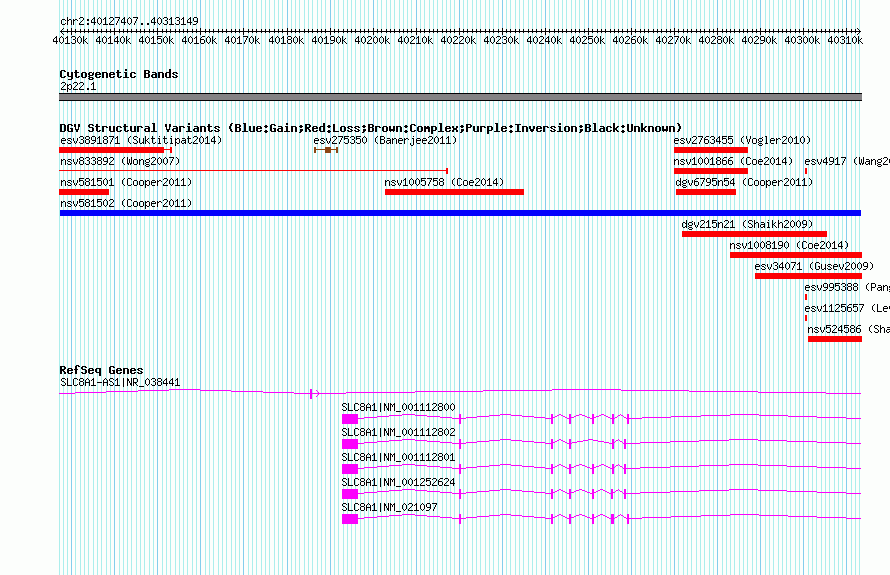The image size is (890, 575).
Task: Click the 40200k ruler tick label
Action: pos(372,40)
